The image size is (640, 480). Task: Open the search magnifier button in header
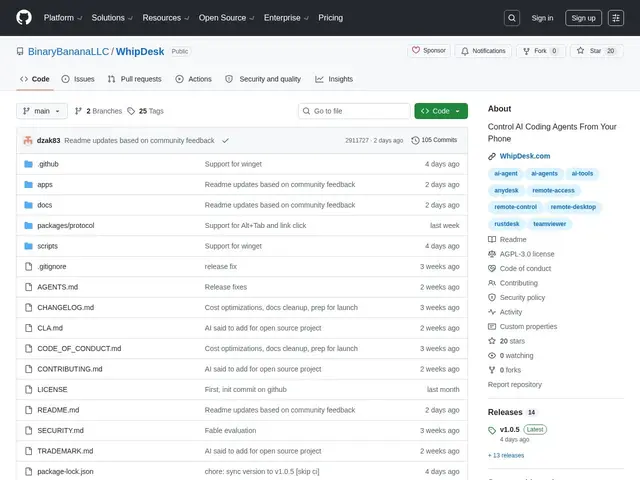pos(511,18)
